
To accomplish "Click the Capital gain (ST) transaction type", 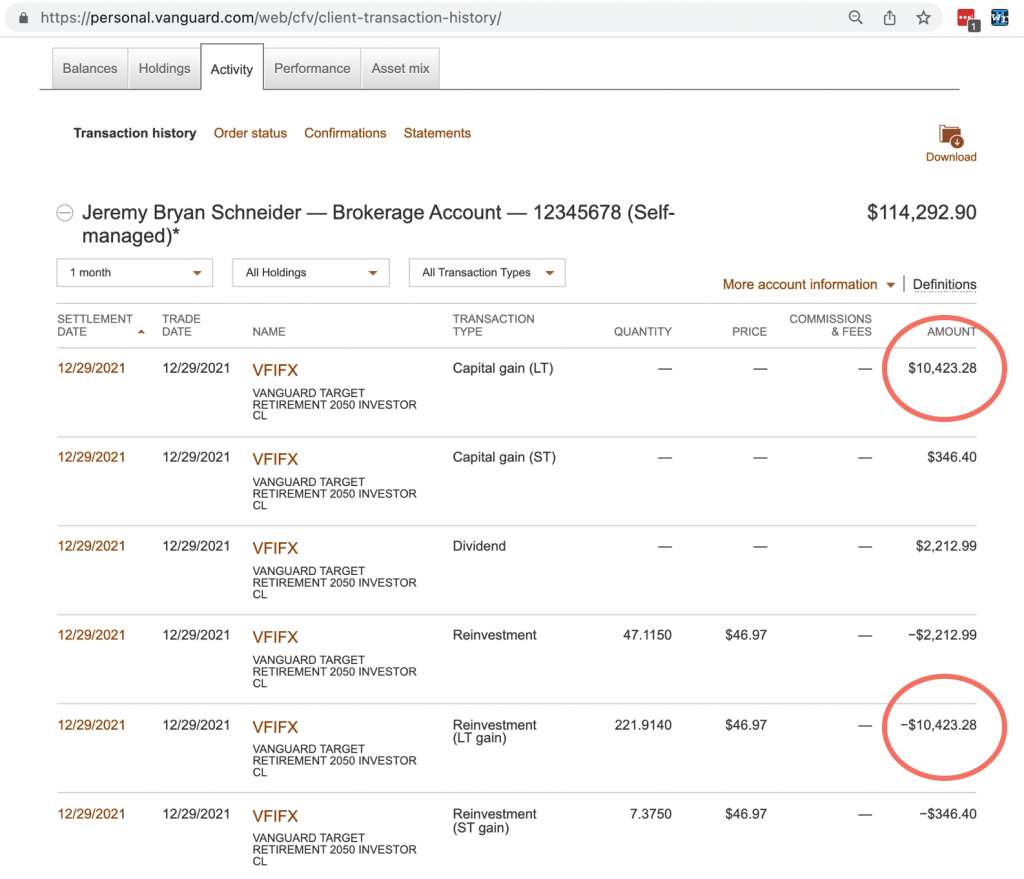I will (x=504, y=457).
